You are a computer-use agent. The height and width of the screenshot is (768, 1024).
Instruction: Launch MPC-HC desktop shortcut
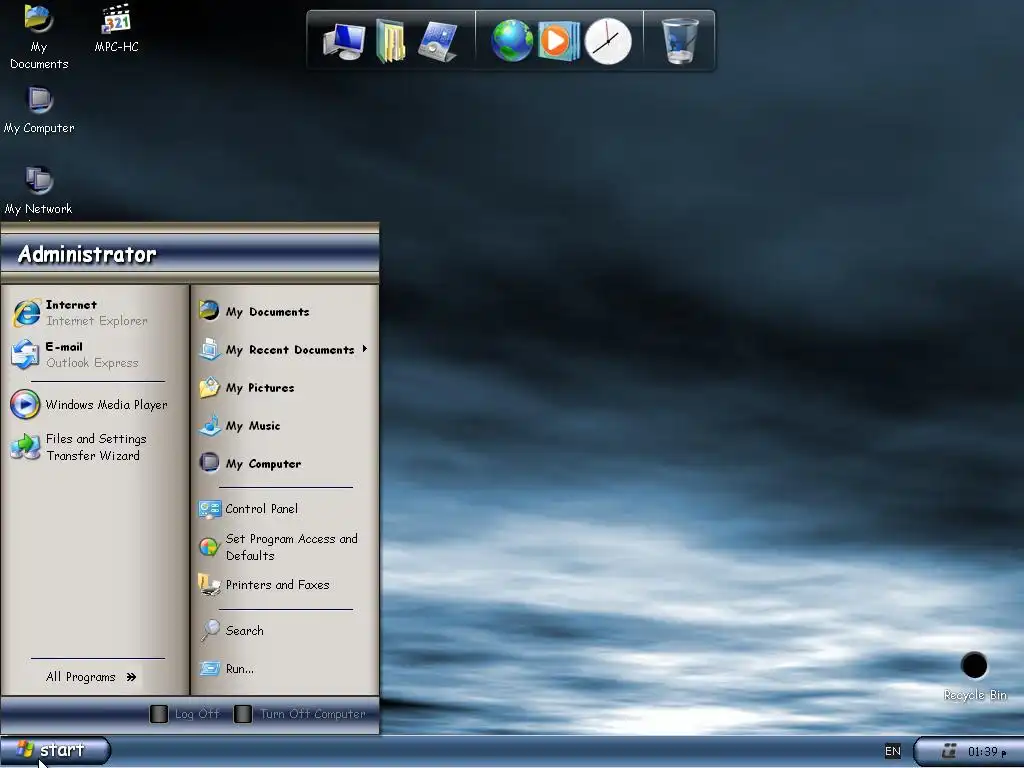(x=116, y=28)
